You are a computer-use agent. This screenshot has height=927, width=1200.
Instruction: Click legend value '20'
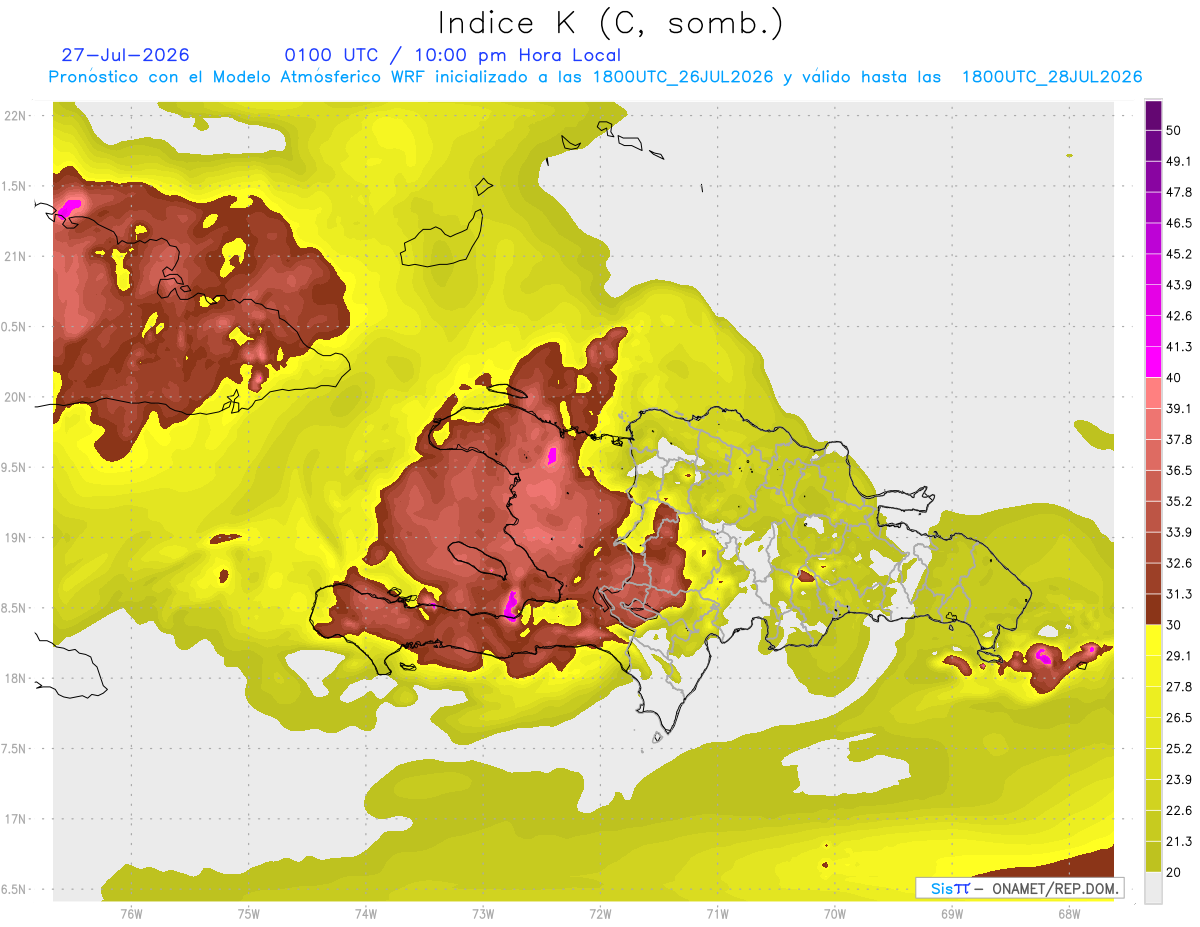pos(1174,872)
